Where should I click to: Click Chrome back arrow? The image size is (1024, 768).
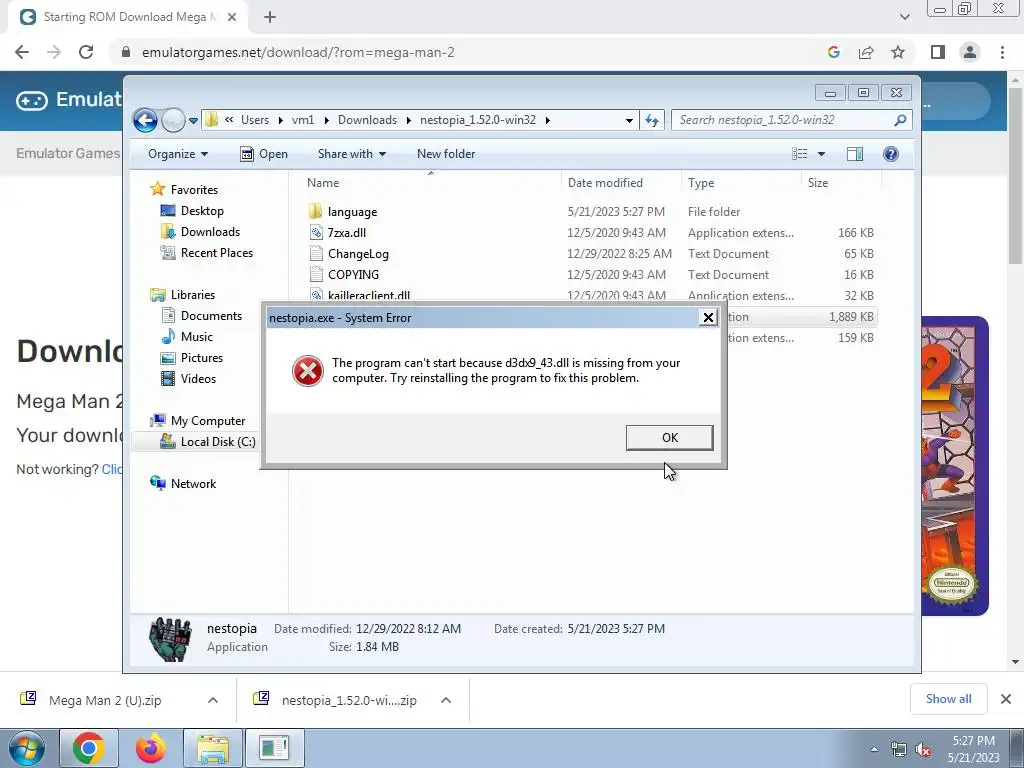[x=22, y=52]
